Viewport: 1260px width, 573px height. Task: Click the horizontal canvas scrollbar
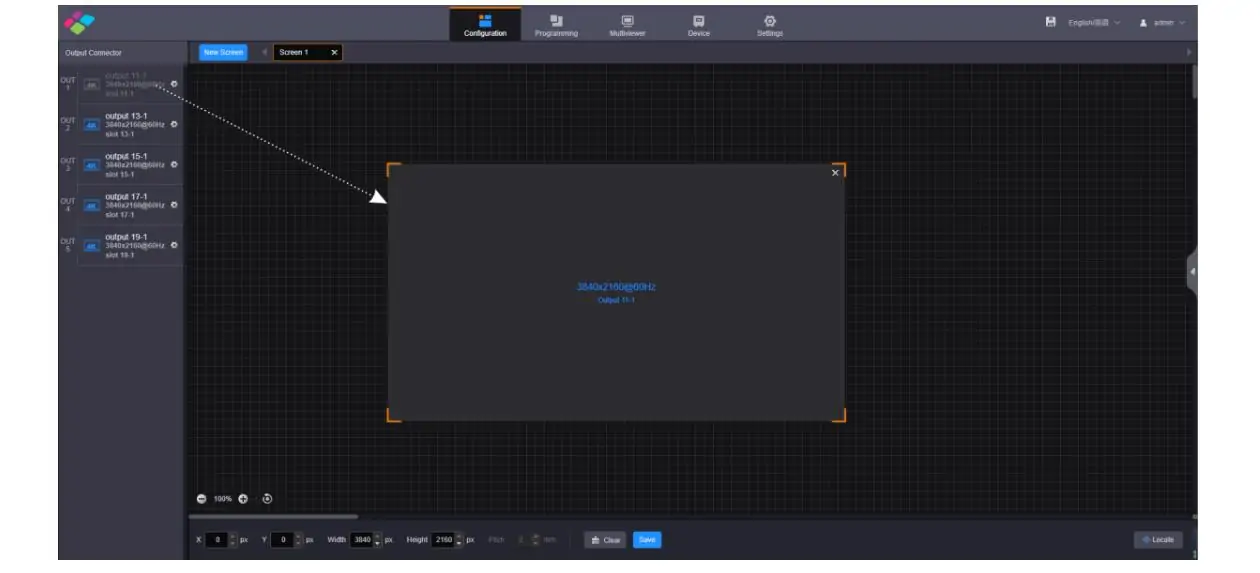273,517
